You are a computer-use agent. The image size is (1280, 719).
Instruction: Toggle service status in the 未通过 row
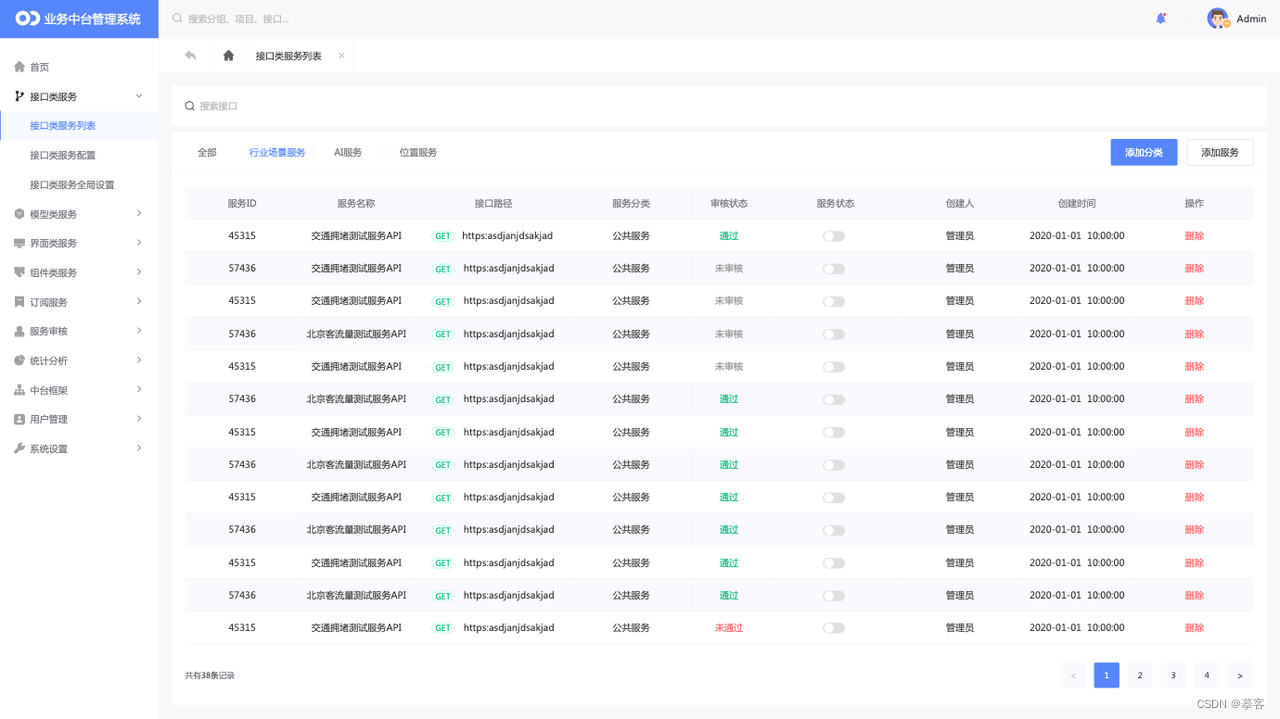point(834,628)
